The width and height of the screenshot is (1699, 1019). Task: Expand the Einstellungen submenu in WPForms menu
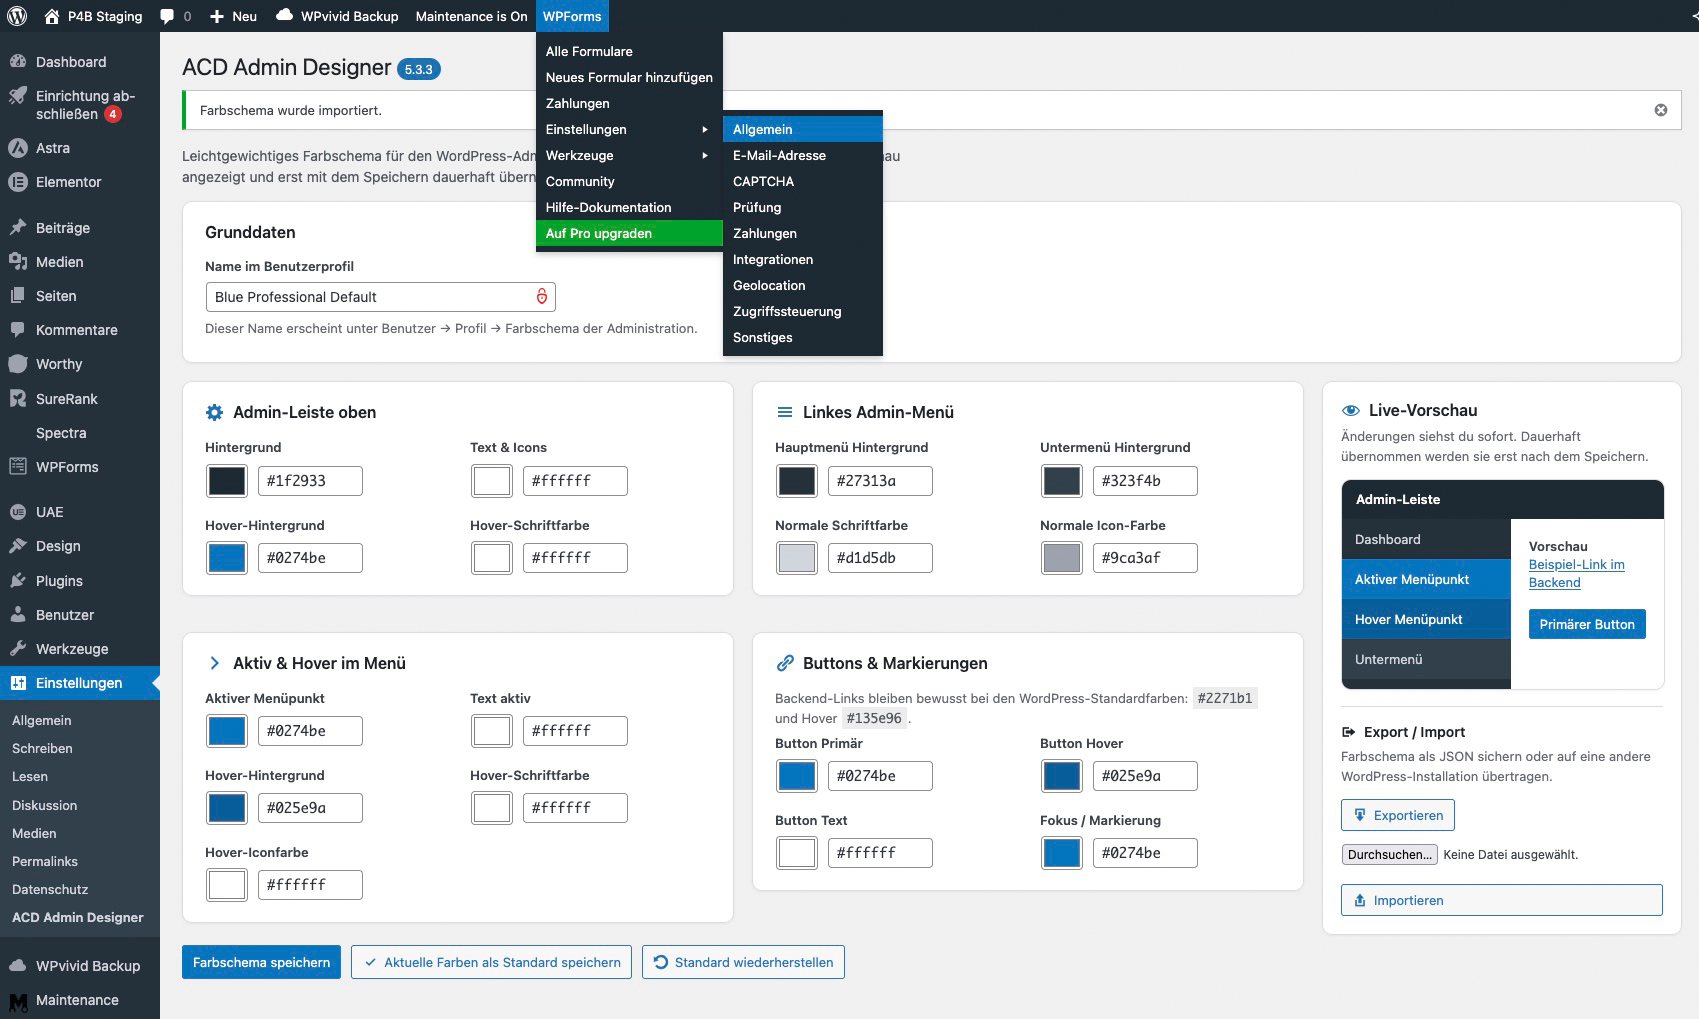click(x=629, y=129)
